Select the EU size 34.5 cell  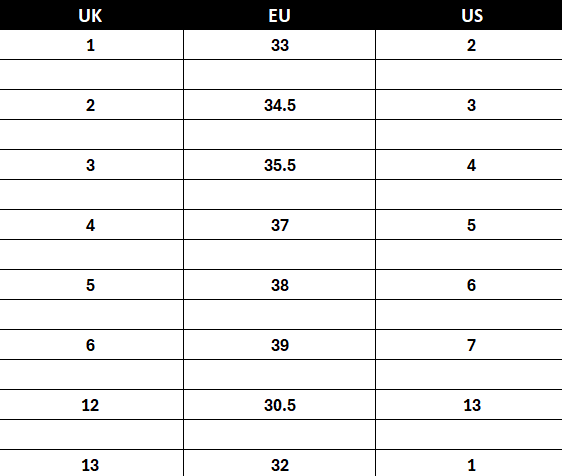[280, 105]
